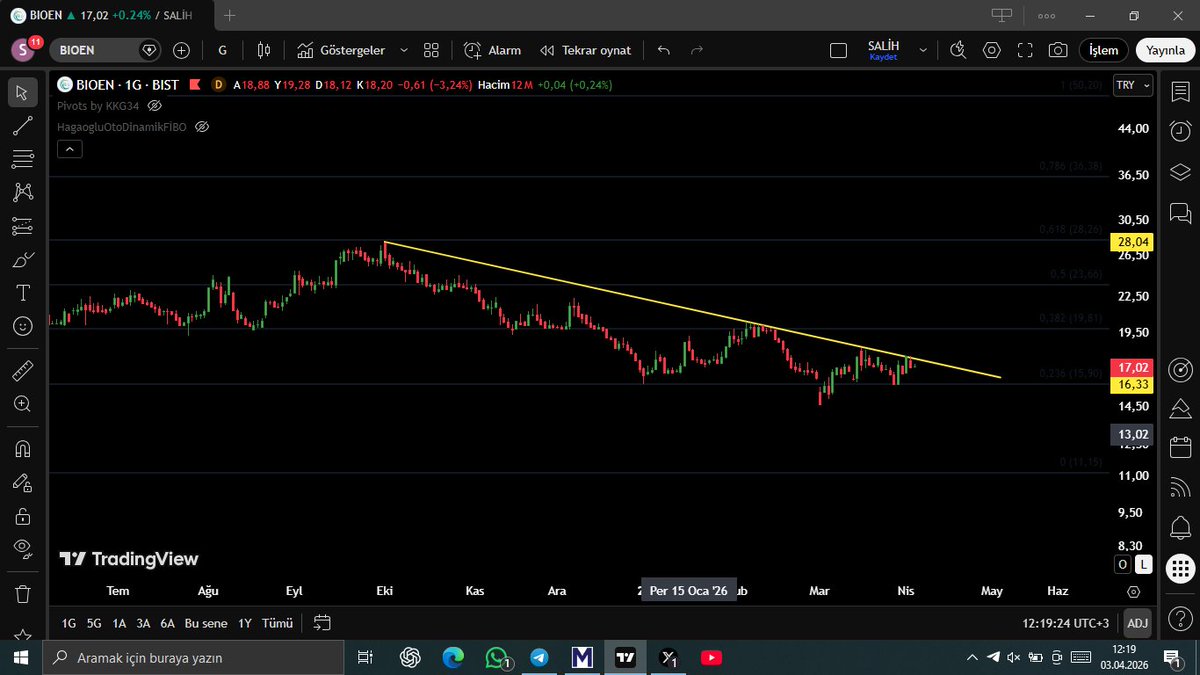Open the forecasting and measurement tools

click(x=22, y=226)
